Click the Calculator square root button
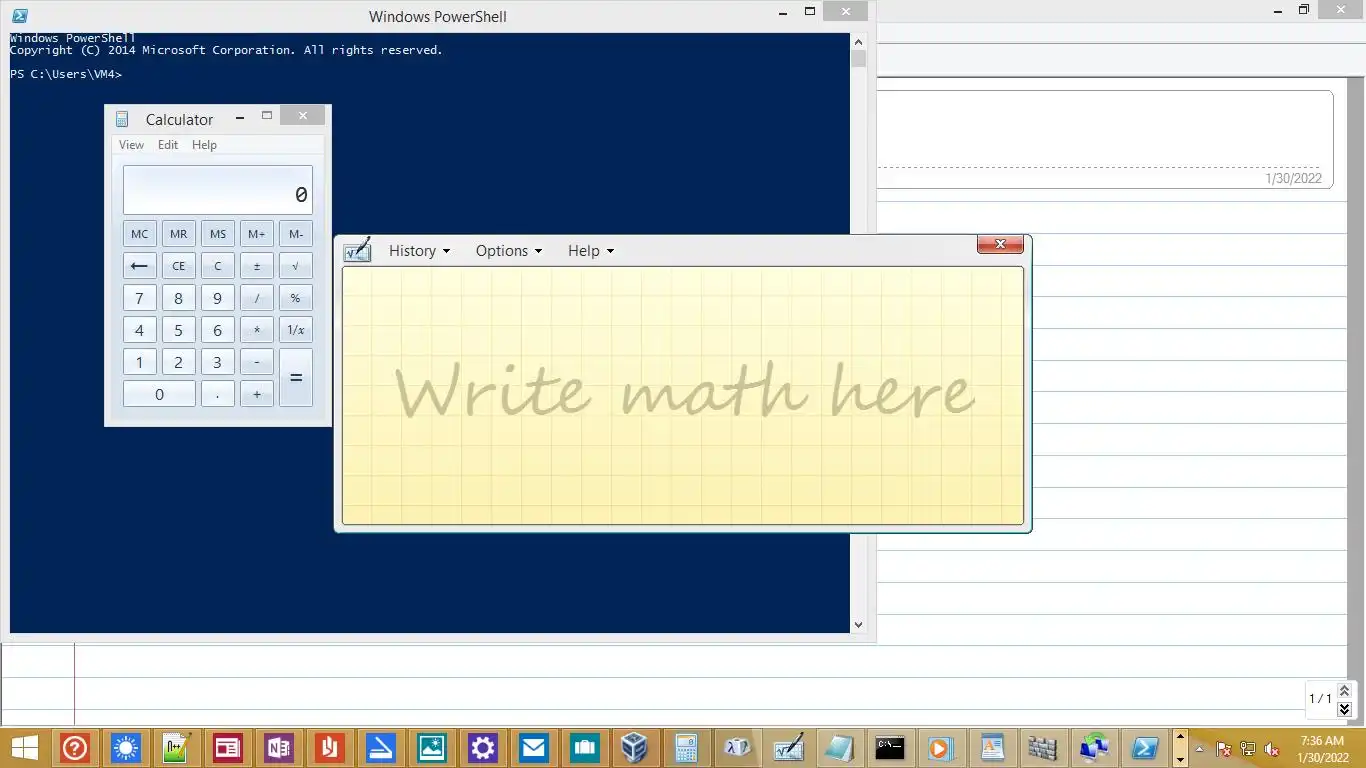Image resolution: width=1366 pixels, height=768 pixels. click(296, 266)
